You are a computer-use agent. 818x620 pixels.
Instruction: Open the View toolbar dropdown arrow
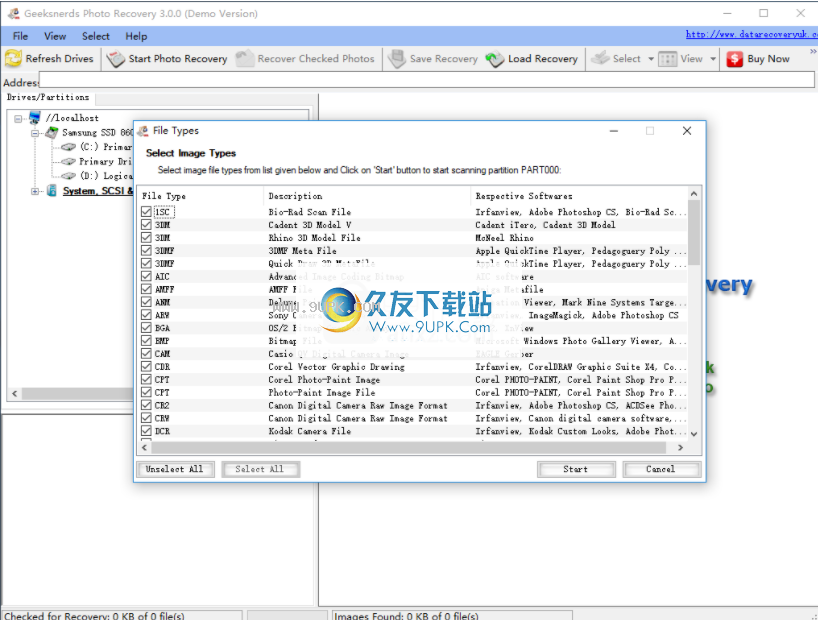pos(713,59)
